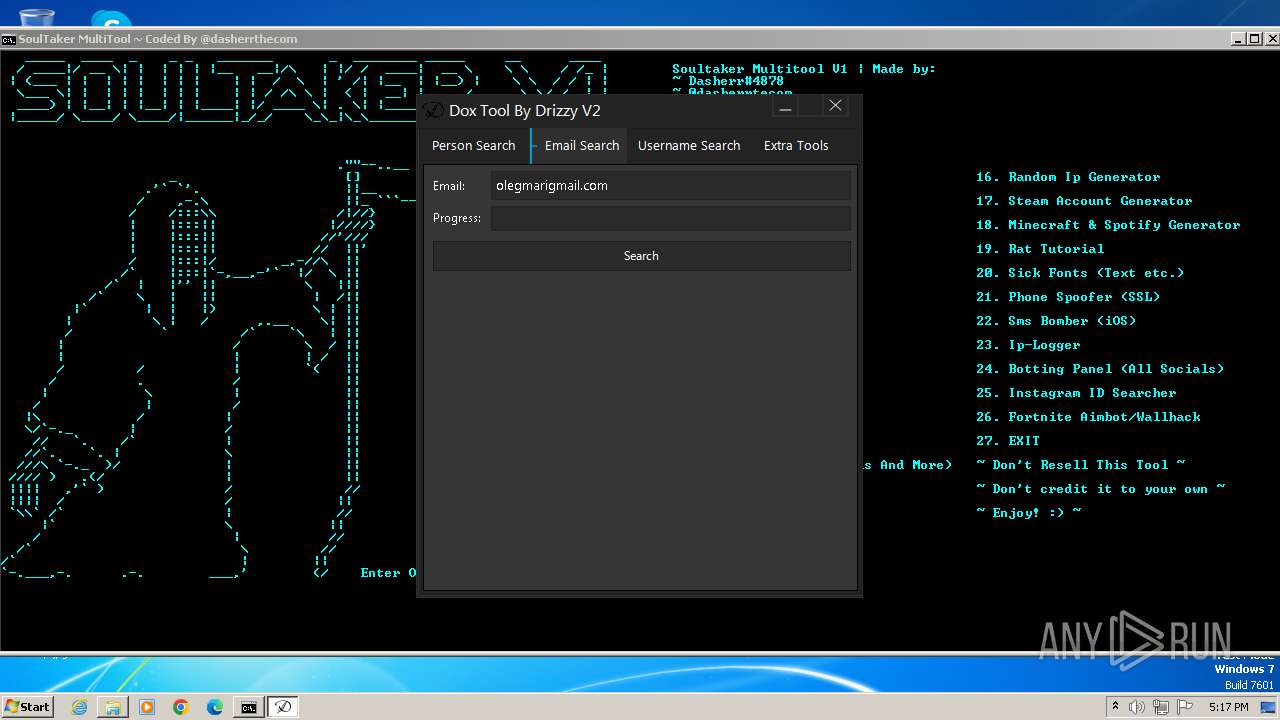
Task: Open the network status tray icon
Action: point(1161,707)
